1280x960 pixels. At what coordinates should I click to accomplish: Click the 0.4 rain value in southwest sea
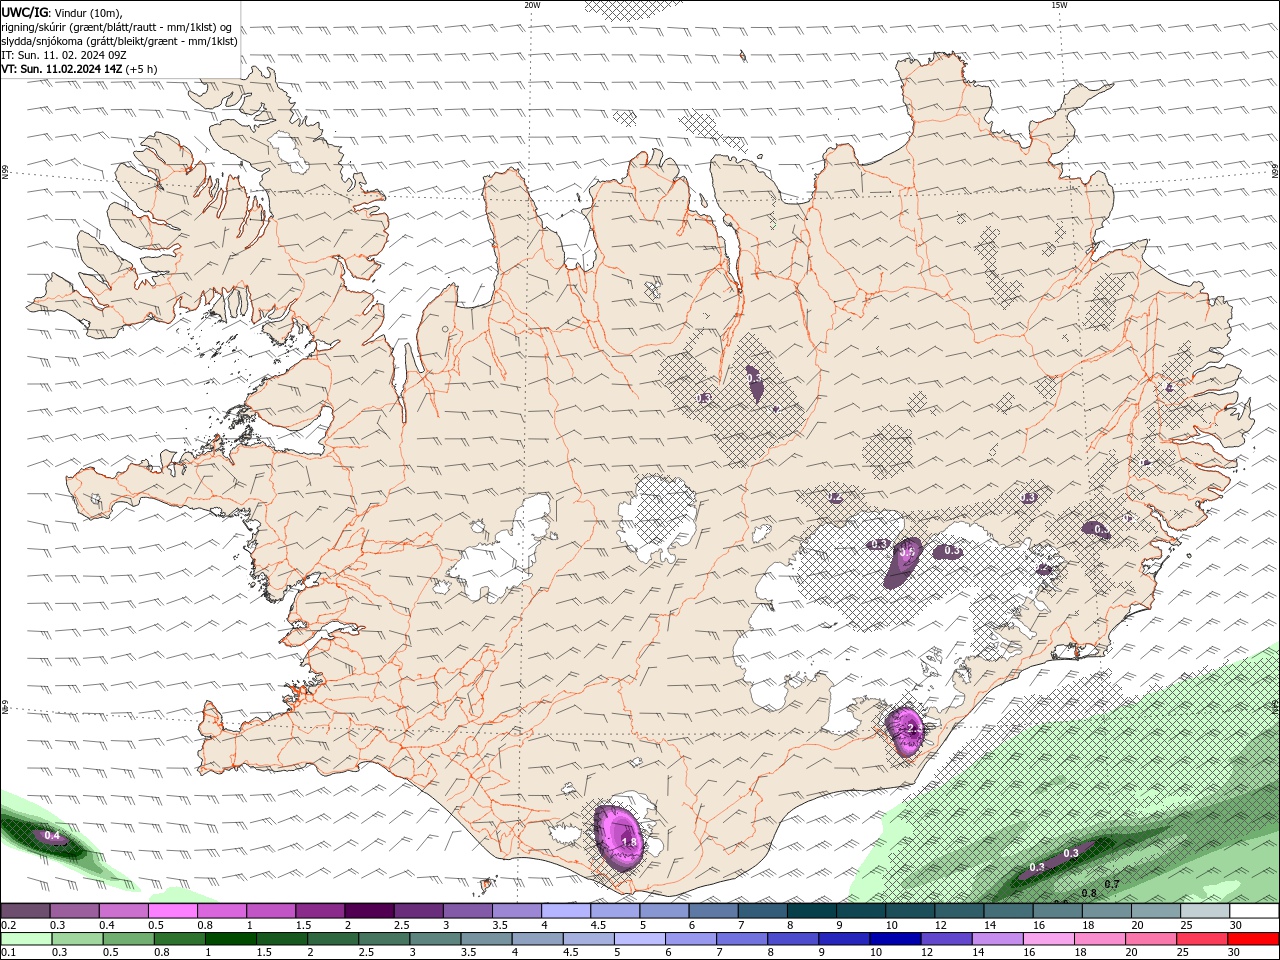click(52, 835)
